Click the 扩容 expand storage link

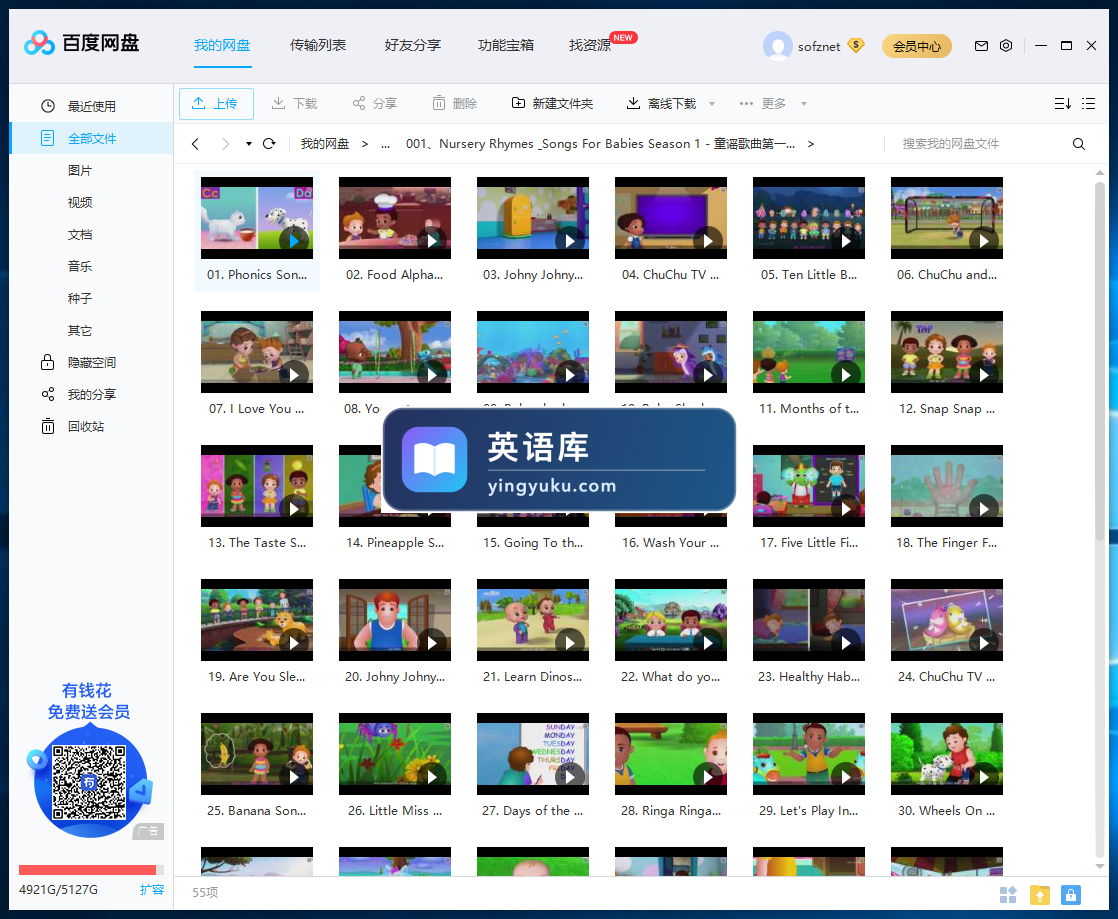(x=152, y=890)
